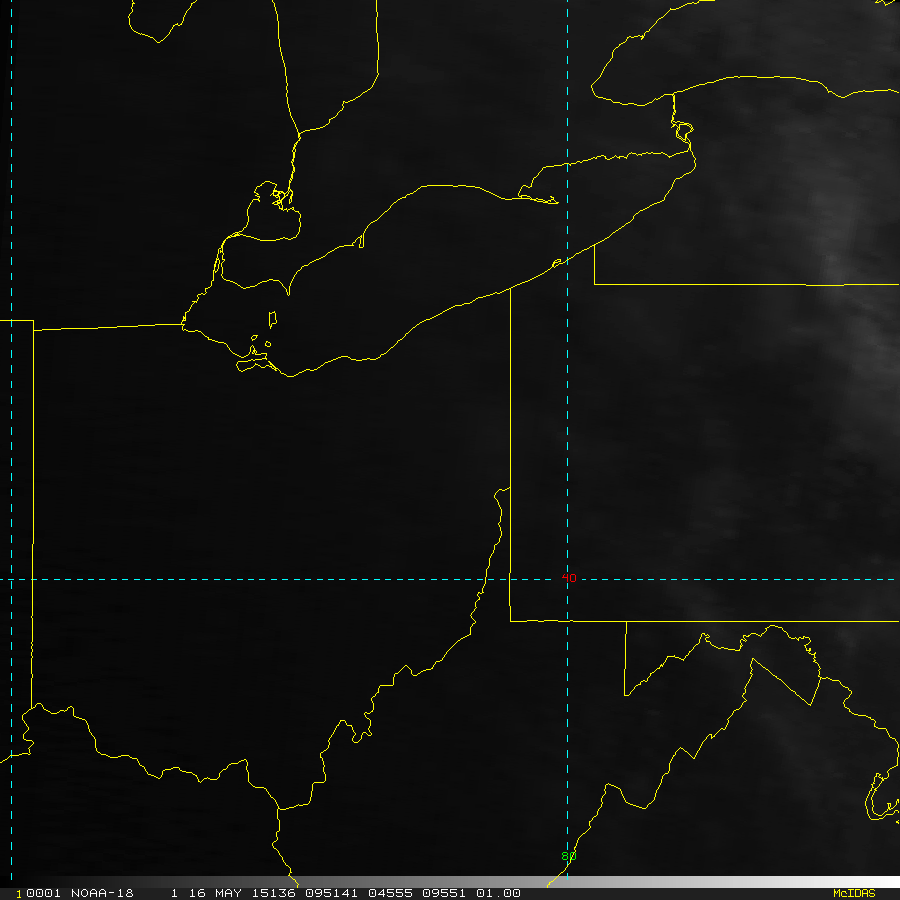This screenshot has width=900, height=900.
Task: Click the McIDAS label in bottom corner
Action: pyautogui.click(x=853, y=893)
